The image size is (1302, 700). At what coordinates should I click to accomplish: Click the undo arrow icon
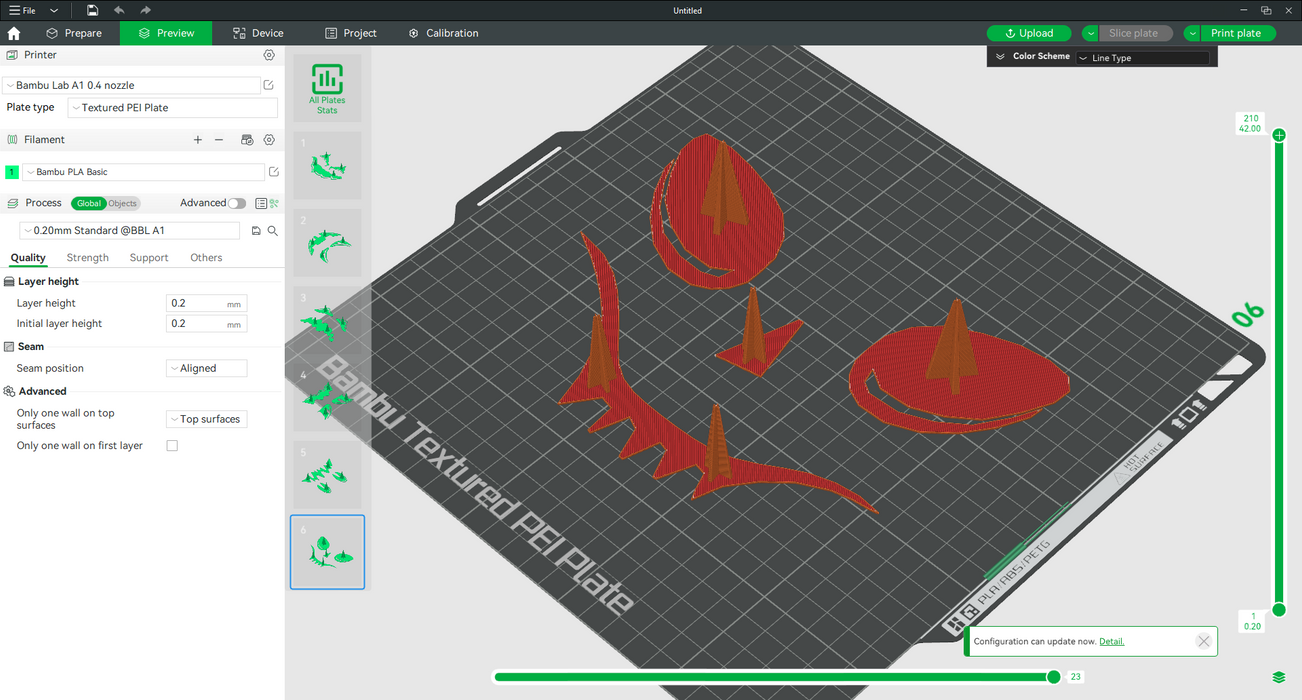pos(119,10)
